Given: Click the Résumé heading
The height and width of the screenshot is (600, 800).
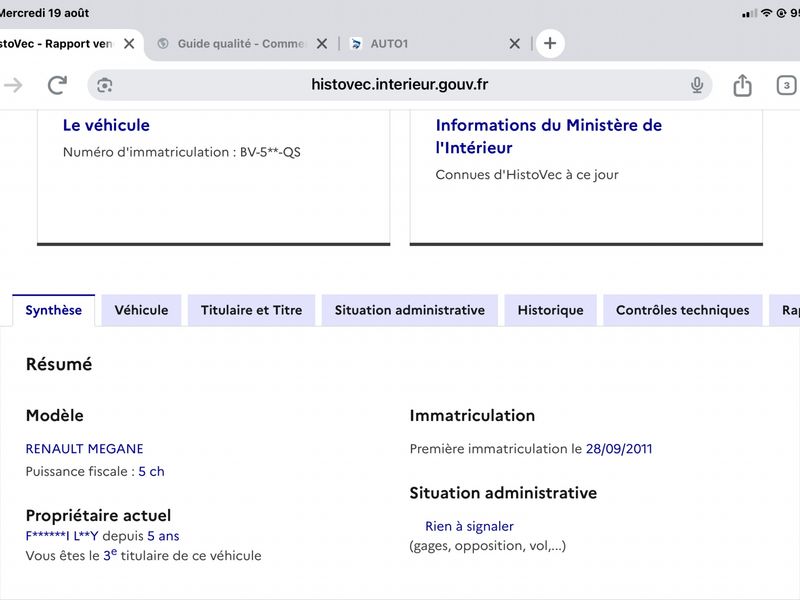Looking at the screenshot, I should pos(59,364).
